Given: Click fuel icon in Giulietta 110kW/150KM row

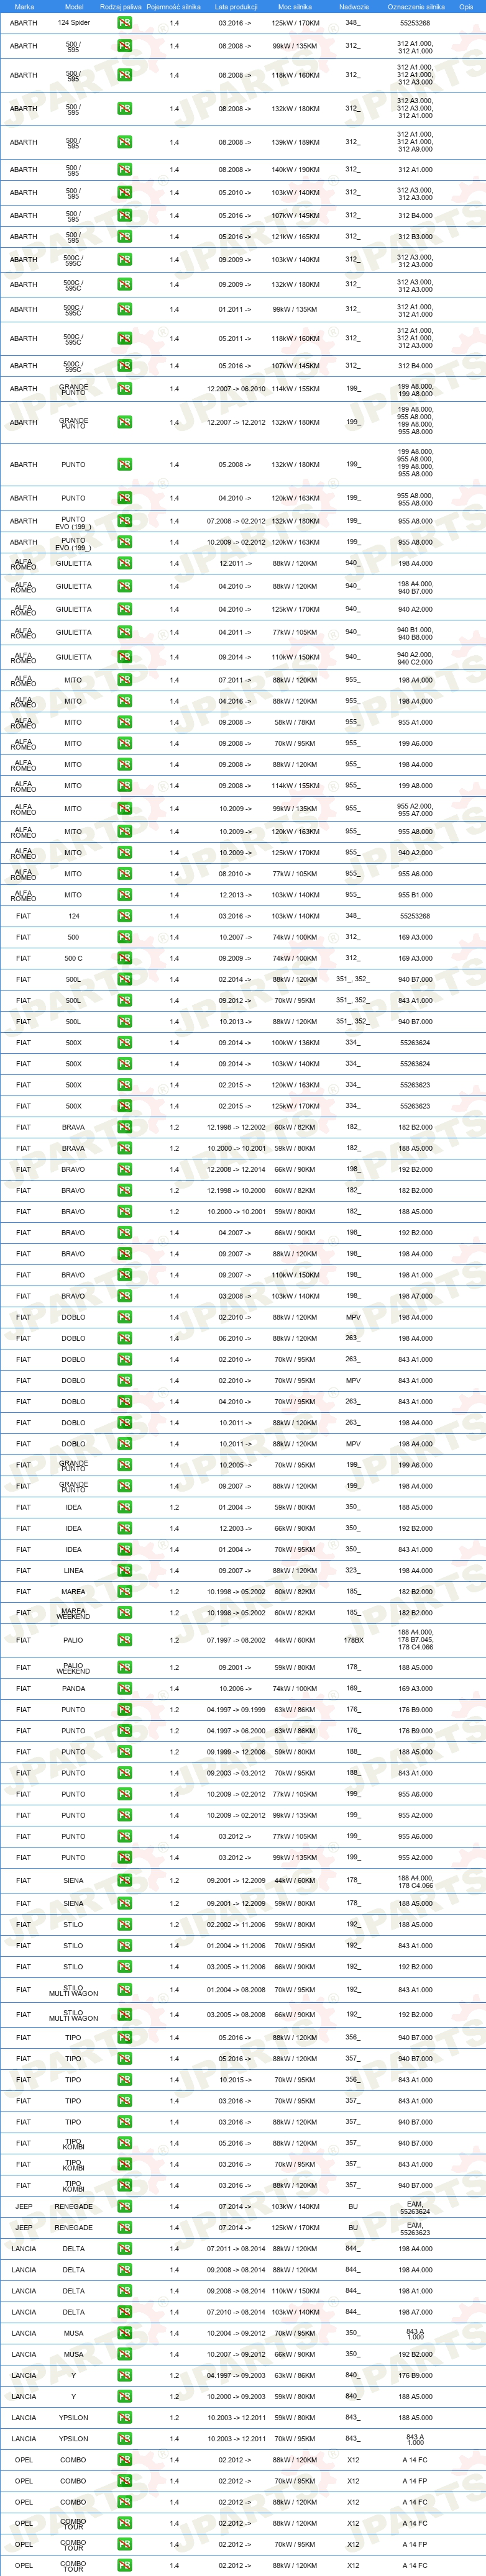Looking at the screenshot, I should click(124, 657).
